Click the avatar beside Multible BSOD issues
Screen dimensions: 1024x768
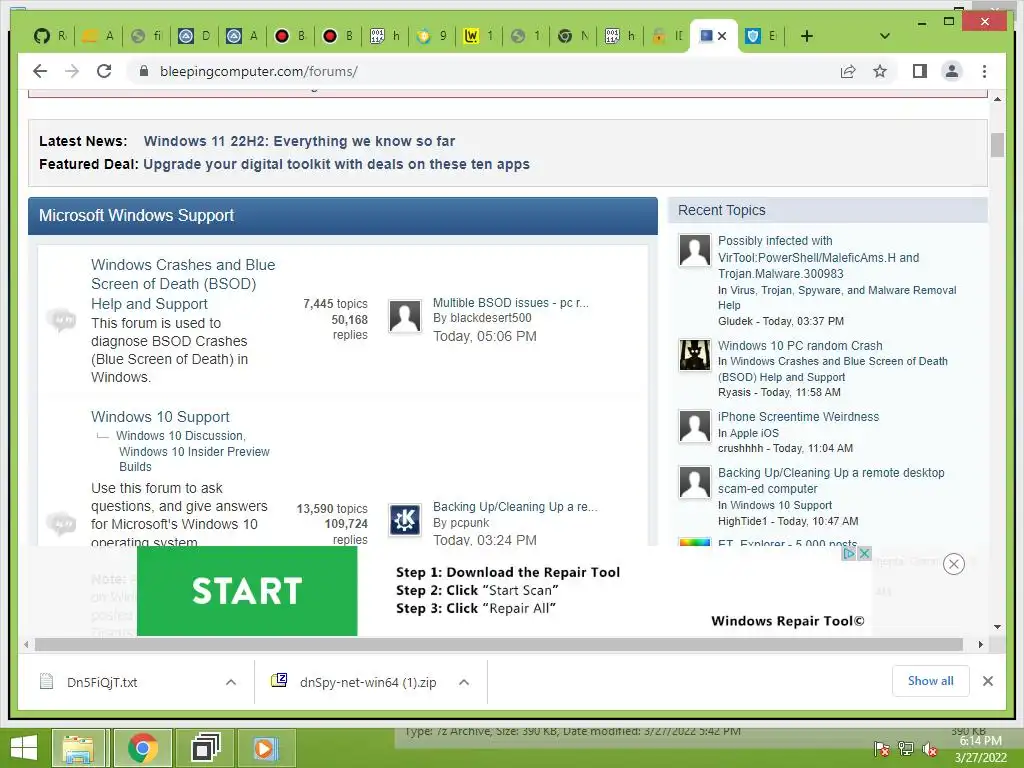pos(405,316)
